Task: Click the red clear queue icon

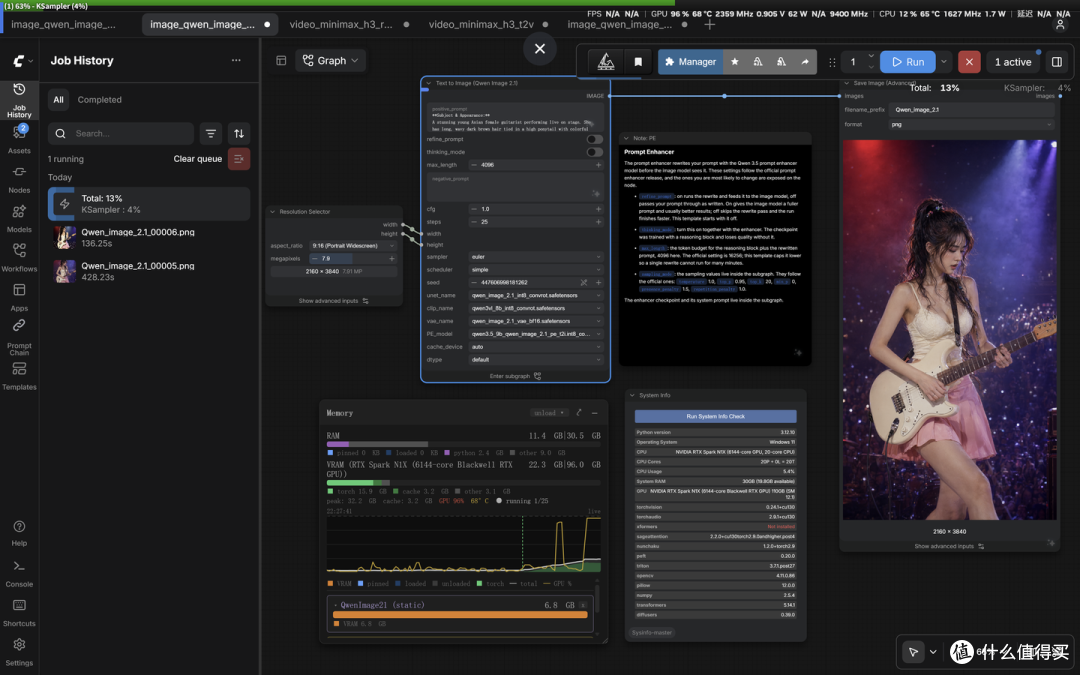Action: 239,159
